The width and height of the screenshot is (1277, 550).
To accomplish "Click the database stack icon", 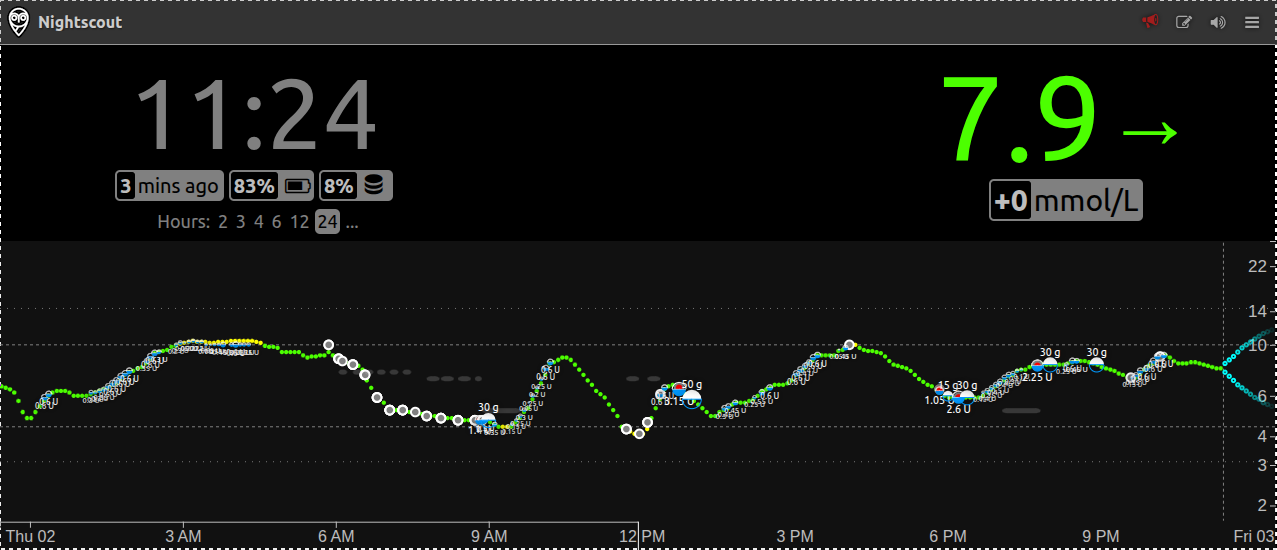I will (374, 186).
